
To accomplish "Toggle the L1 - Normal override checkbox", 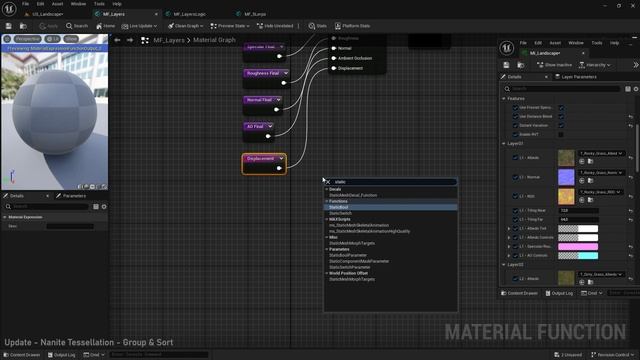I will 515,178.
